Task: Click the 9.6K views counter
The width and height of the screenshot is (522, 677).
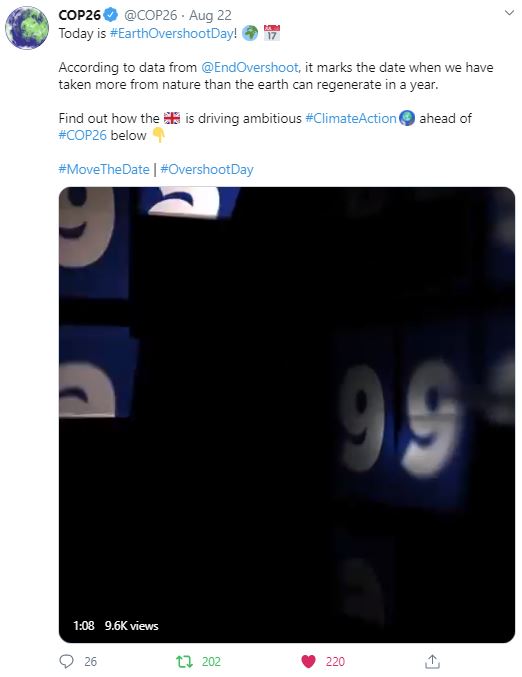Action: (x=131, y=626)
